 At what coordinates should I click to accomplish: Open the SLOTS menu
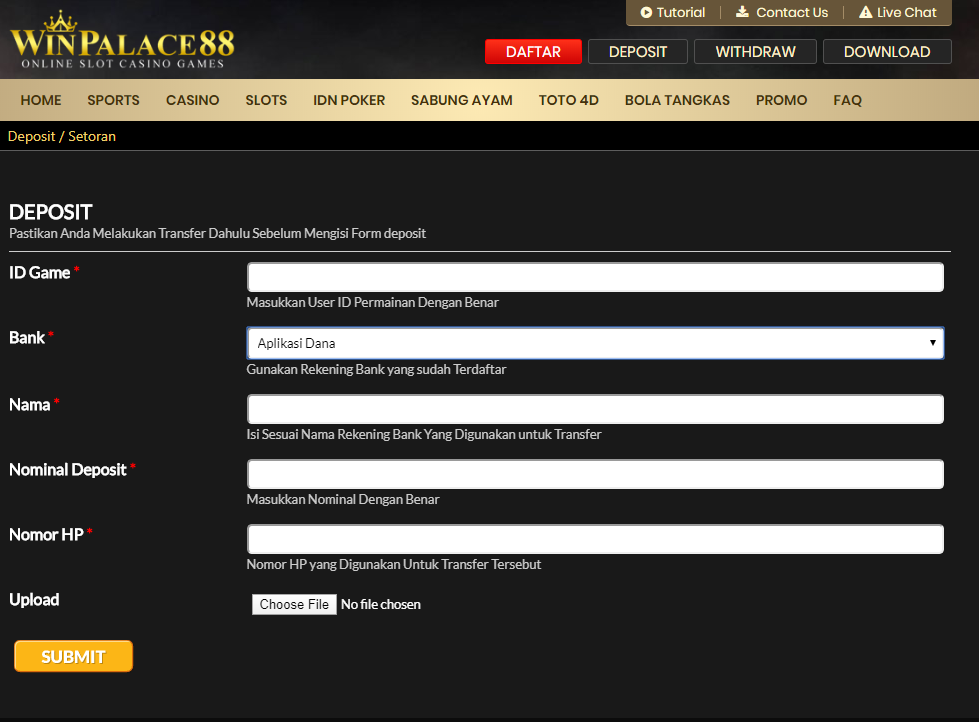click(266, 100)
